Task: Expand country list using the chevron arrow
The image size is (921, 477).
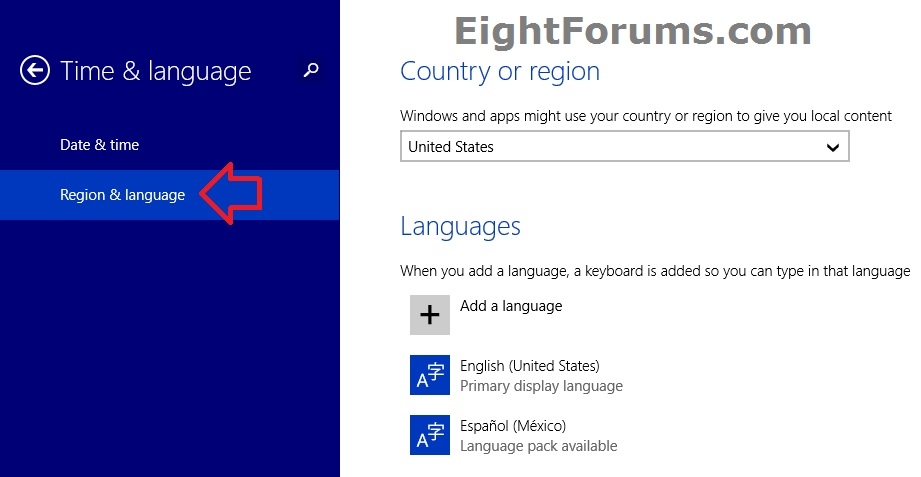Action: click(x=832, y=147)
